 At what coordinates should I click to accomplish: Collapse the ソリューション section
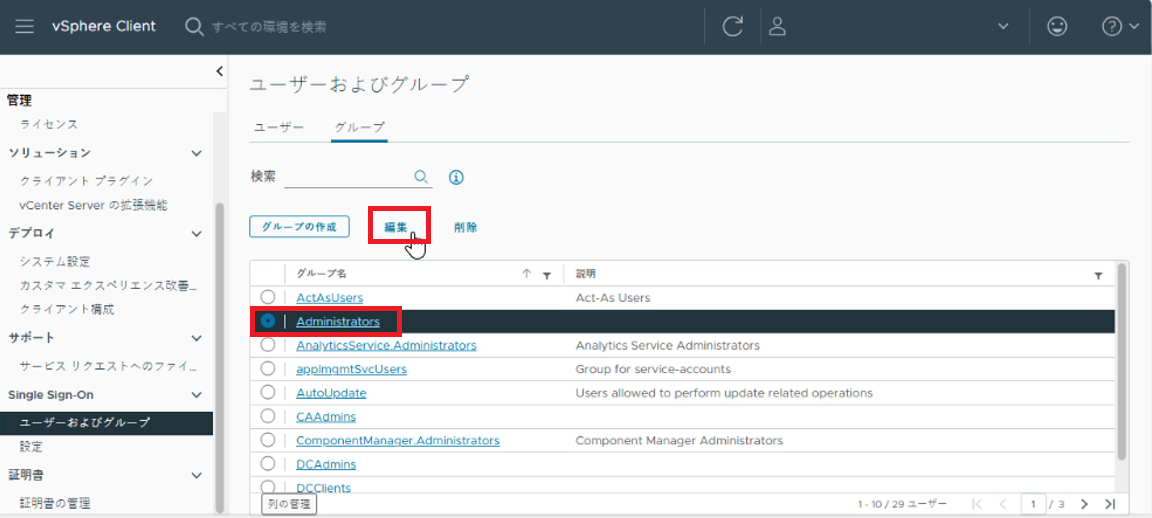pos(196,153)
